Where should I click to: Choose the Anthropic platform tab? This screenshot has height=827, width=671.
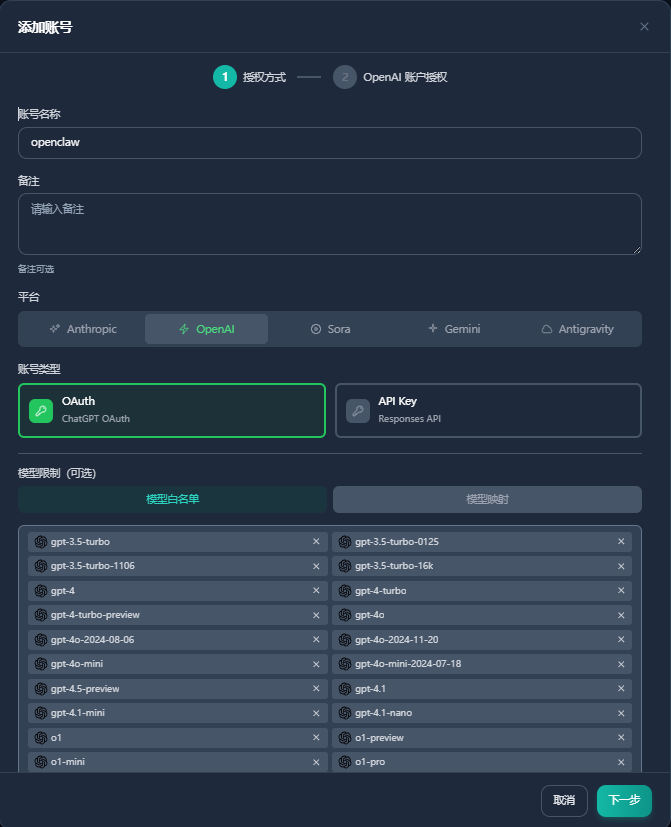83,329
